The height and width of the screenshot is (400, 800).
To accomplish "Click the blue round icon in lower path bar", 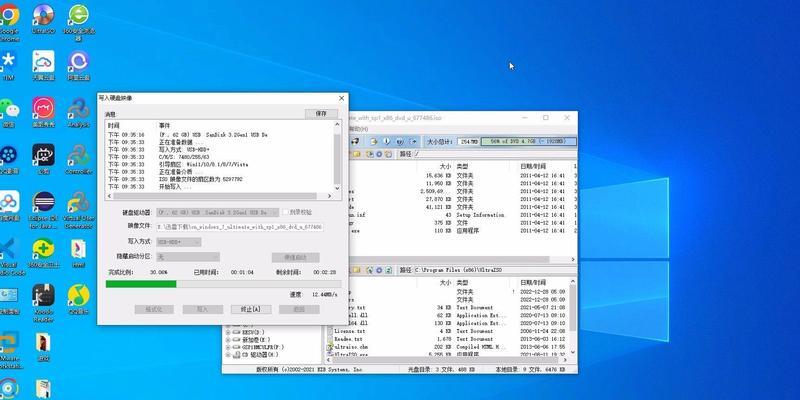I will click(379, 270).
